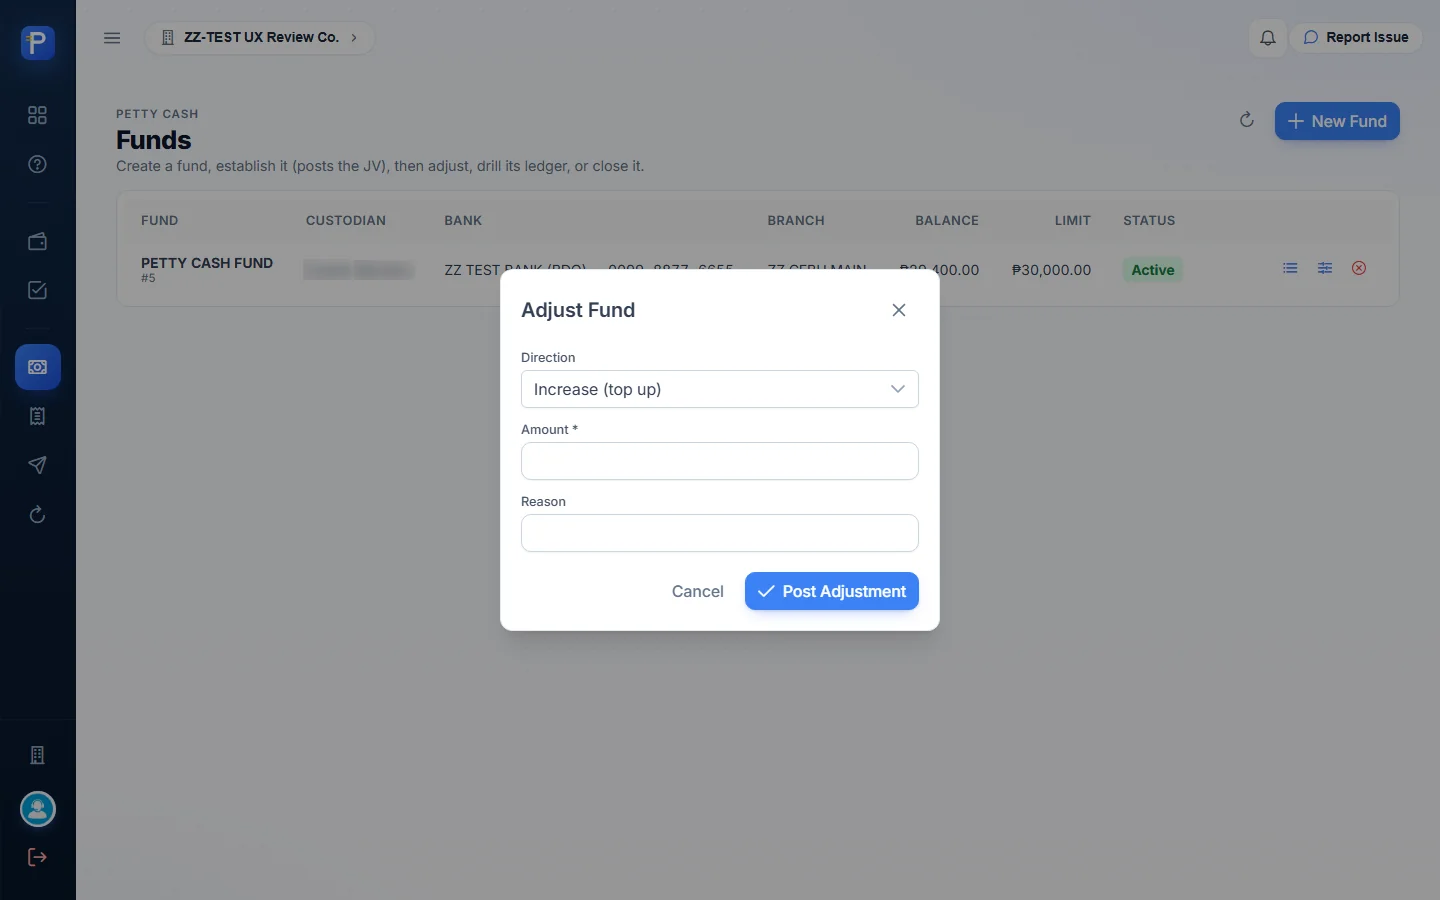Click the P app logo
This screenshot has height=900, width=1440.
tap(38, 43)
